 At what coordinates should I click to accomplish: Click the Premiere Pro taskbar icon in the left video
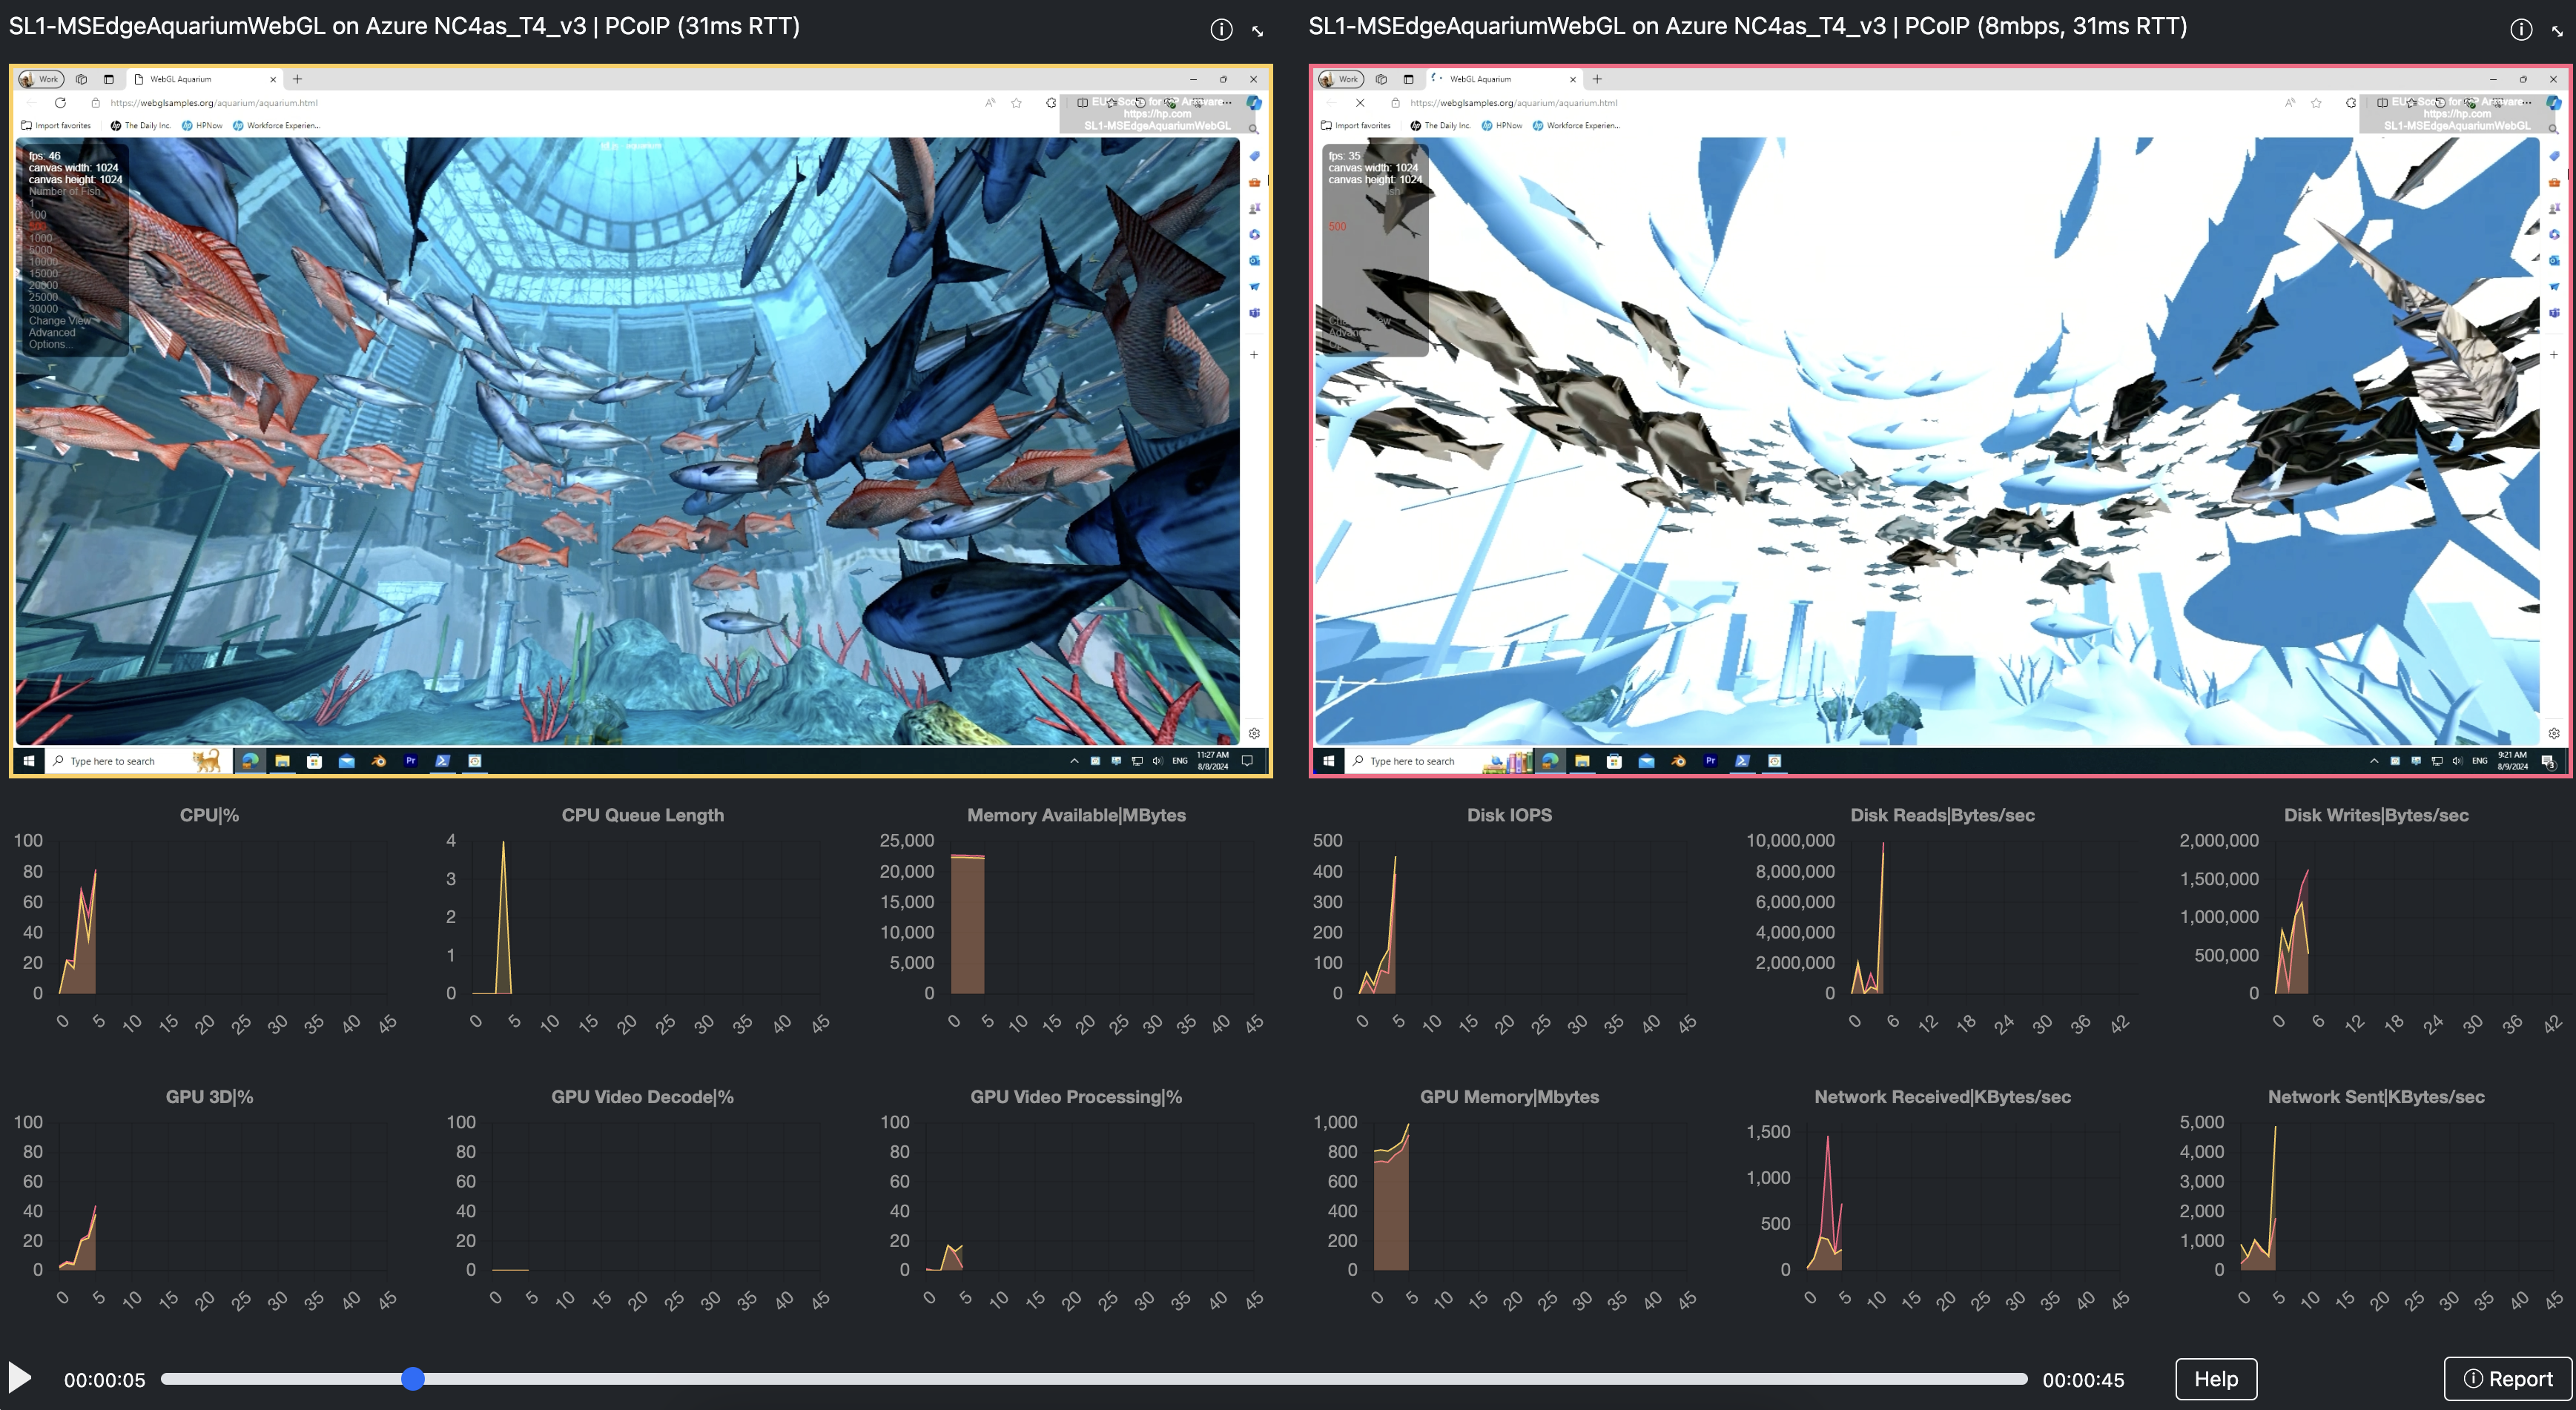[x=410, y=761]
